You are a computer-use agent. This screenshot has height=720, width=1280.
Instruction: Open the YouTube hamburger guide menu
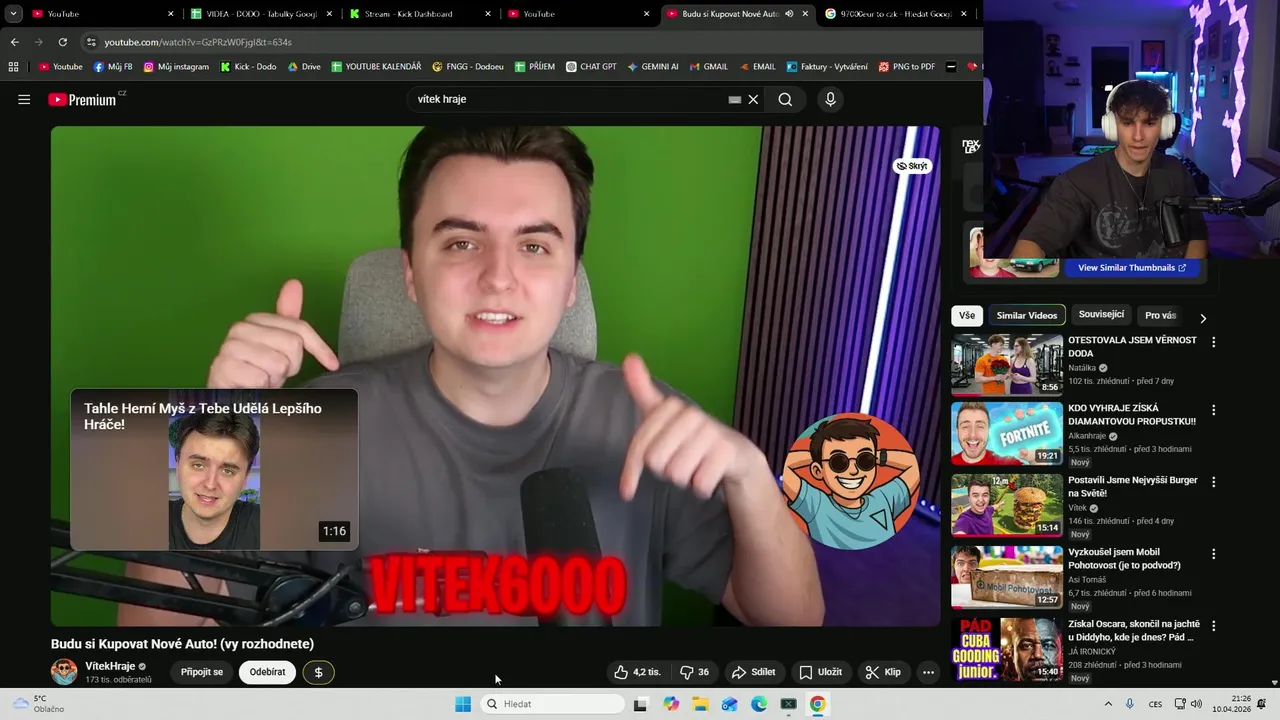tap(24, 99)
